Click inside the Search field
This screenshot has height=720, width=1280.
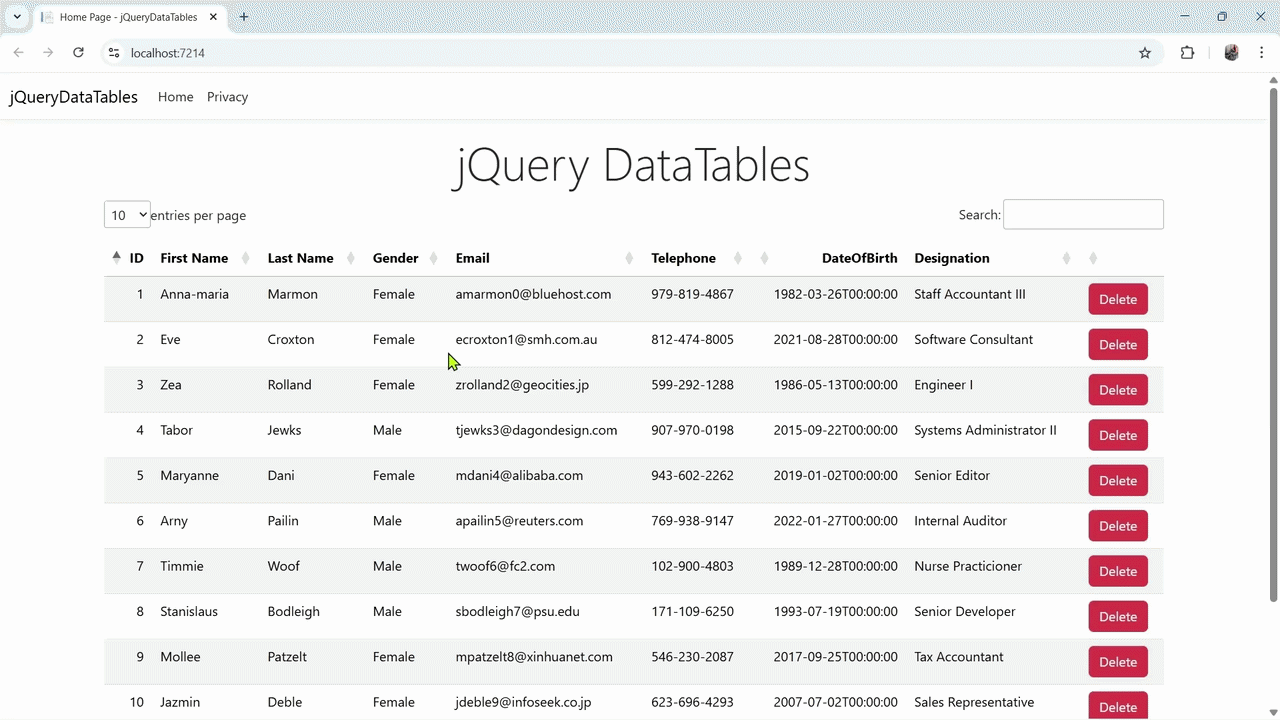tap(1083, 215)
